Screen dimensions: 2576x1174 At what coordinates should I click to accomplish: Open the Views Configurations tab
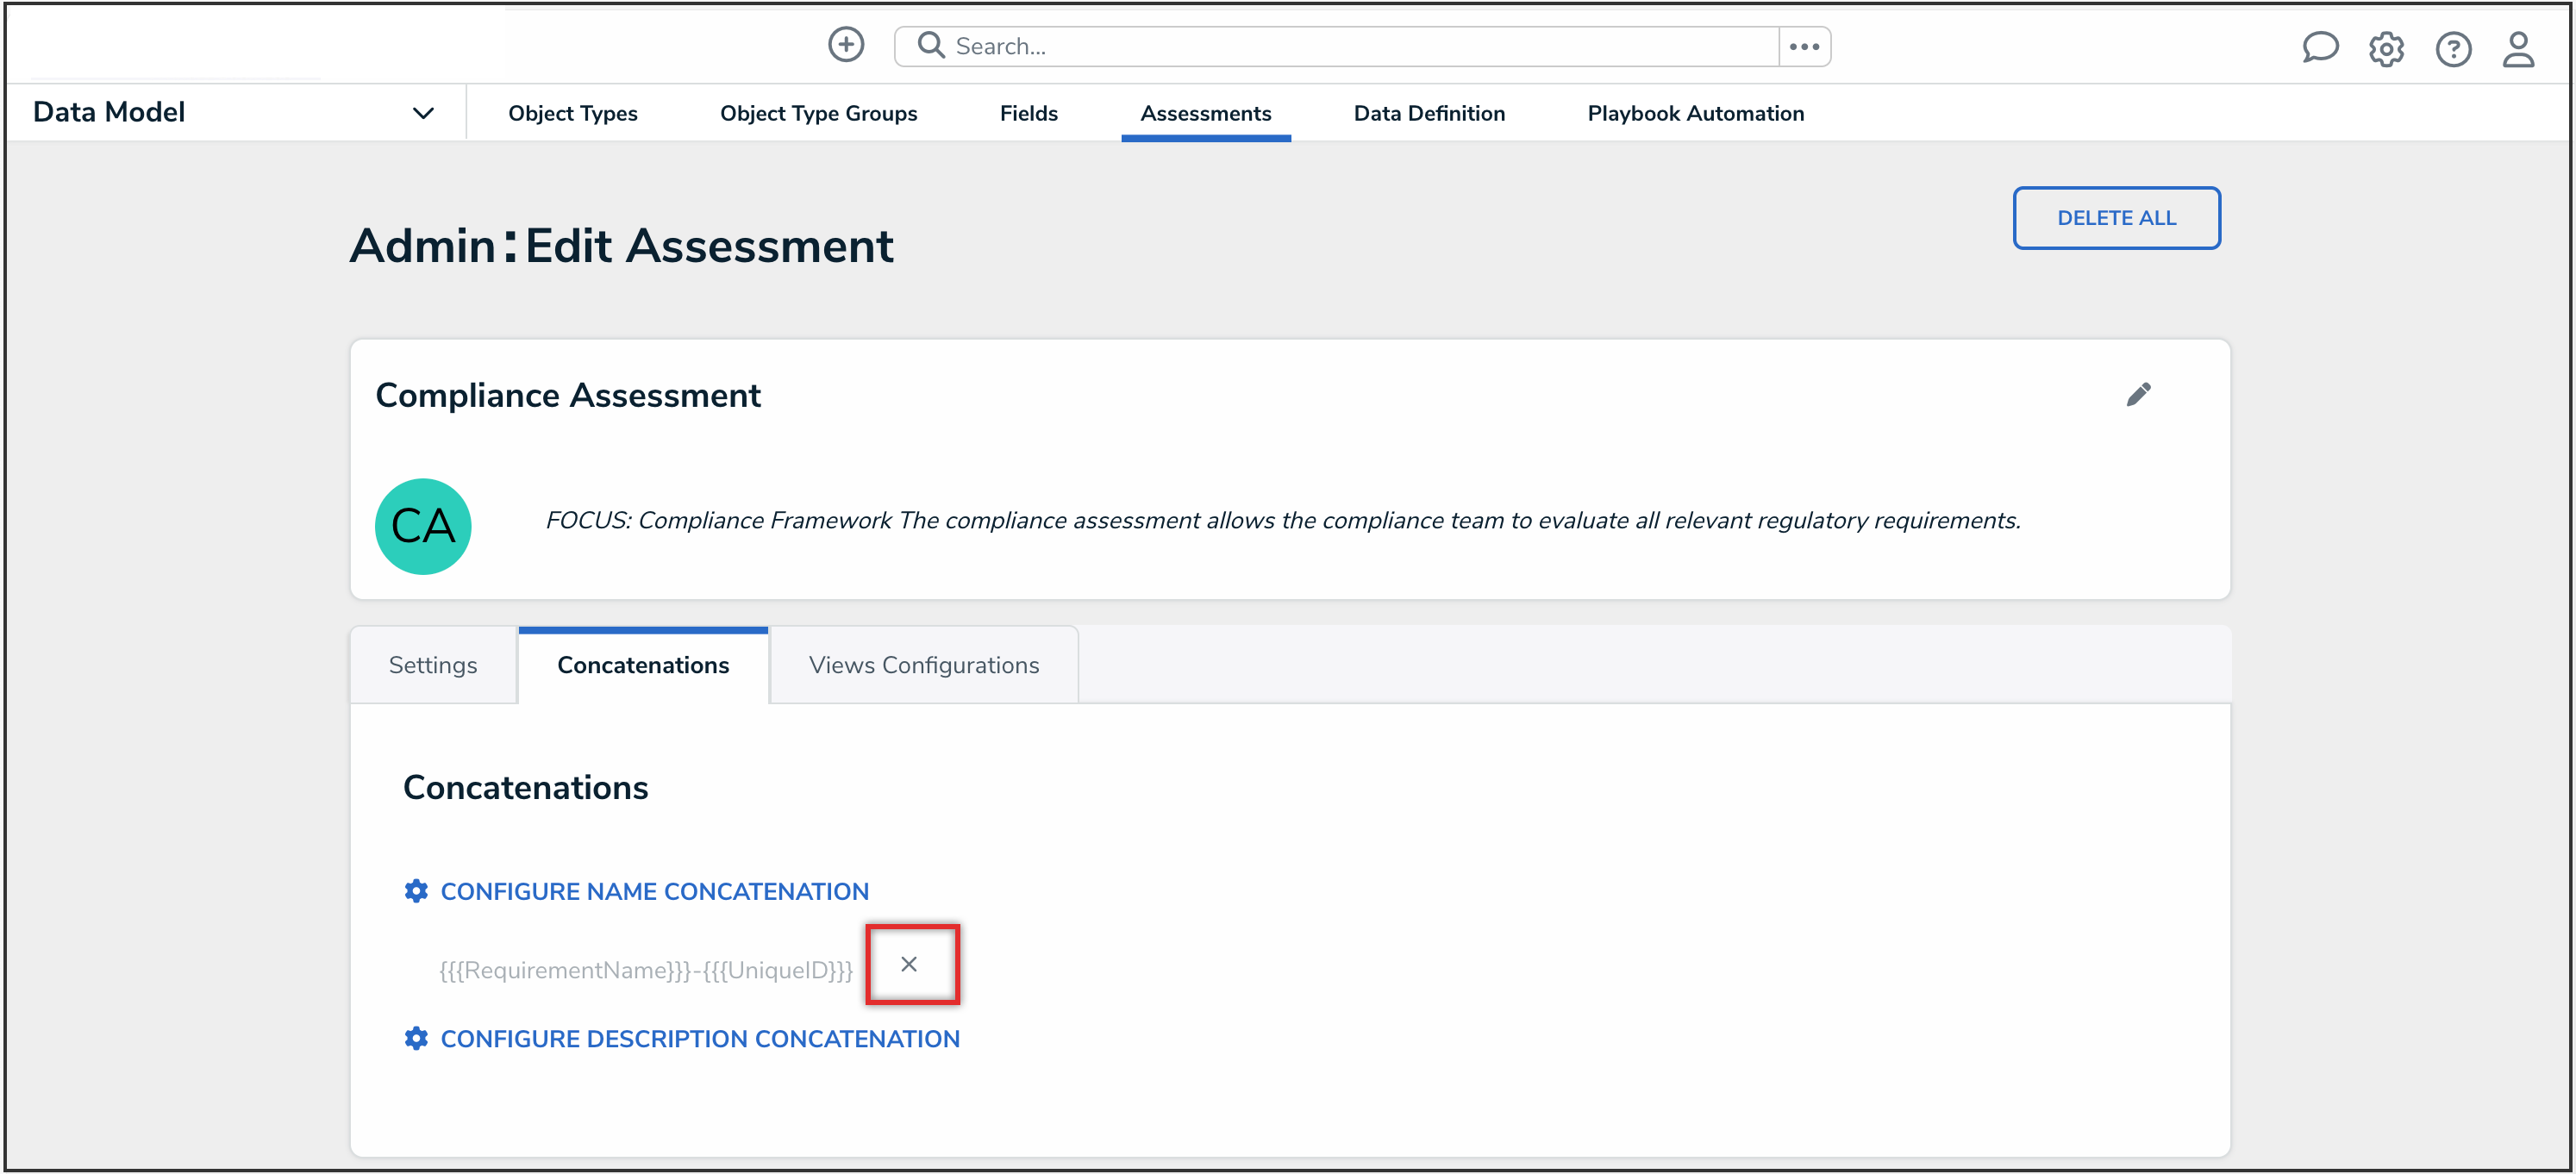coord(923,665)
